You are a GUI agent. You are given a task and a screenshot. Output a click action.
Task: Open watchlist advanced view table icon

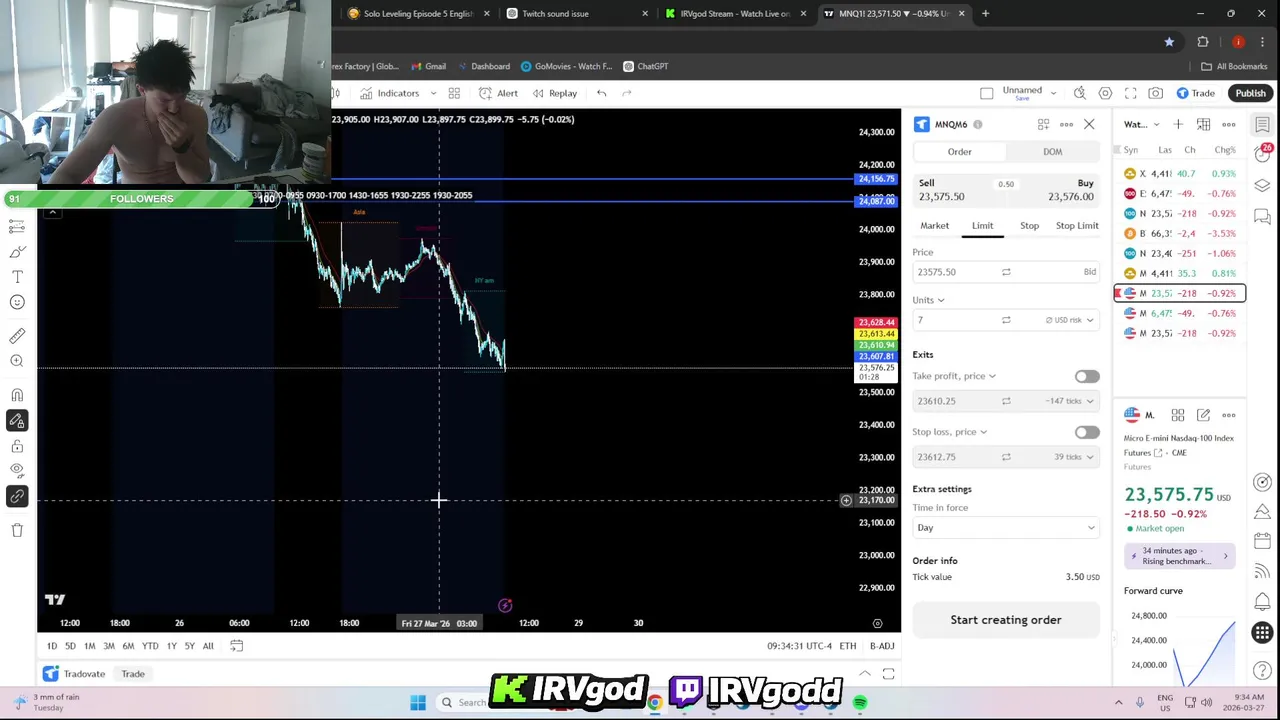(1203, 124)
